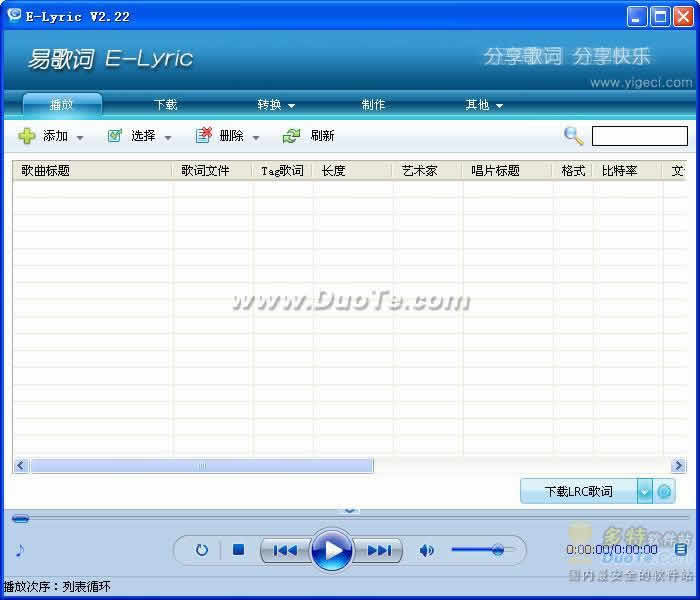Viewport: 700px width, 600px height.
Task: Collapse the panel with the chevron expander
Action: [x=350, y=509]
